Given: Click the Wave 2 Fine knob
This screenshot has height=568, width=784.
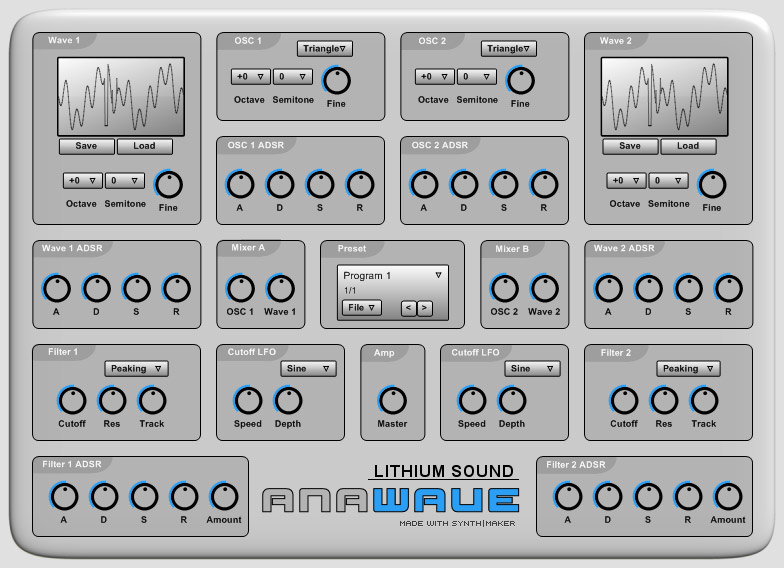Looking at the screenshot, I should (712, 185).
